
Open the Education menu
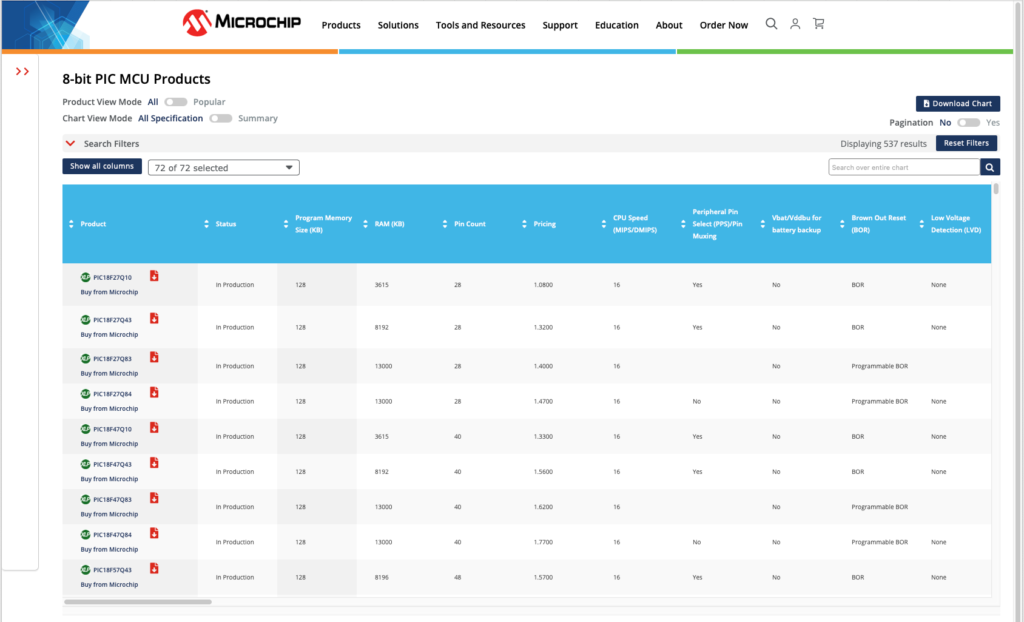click(616, 25)
